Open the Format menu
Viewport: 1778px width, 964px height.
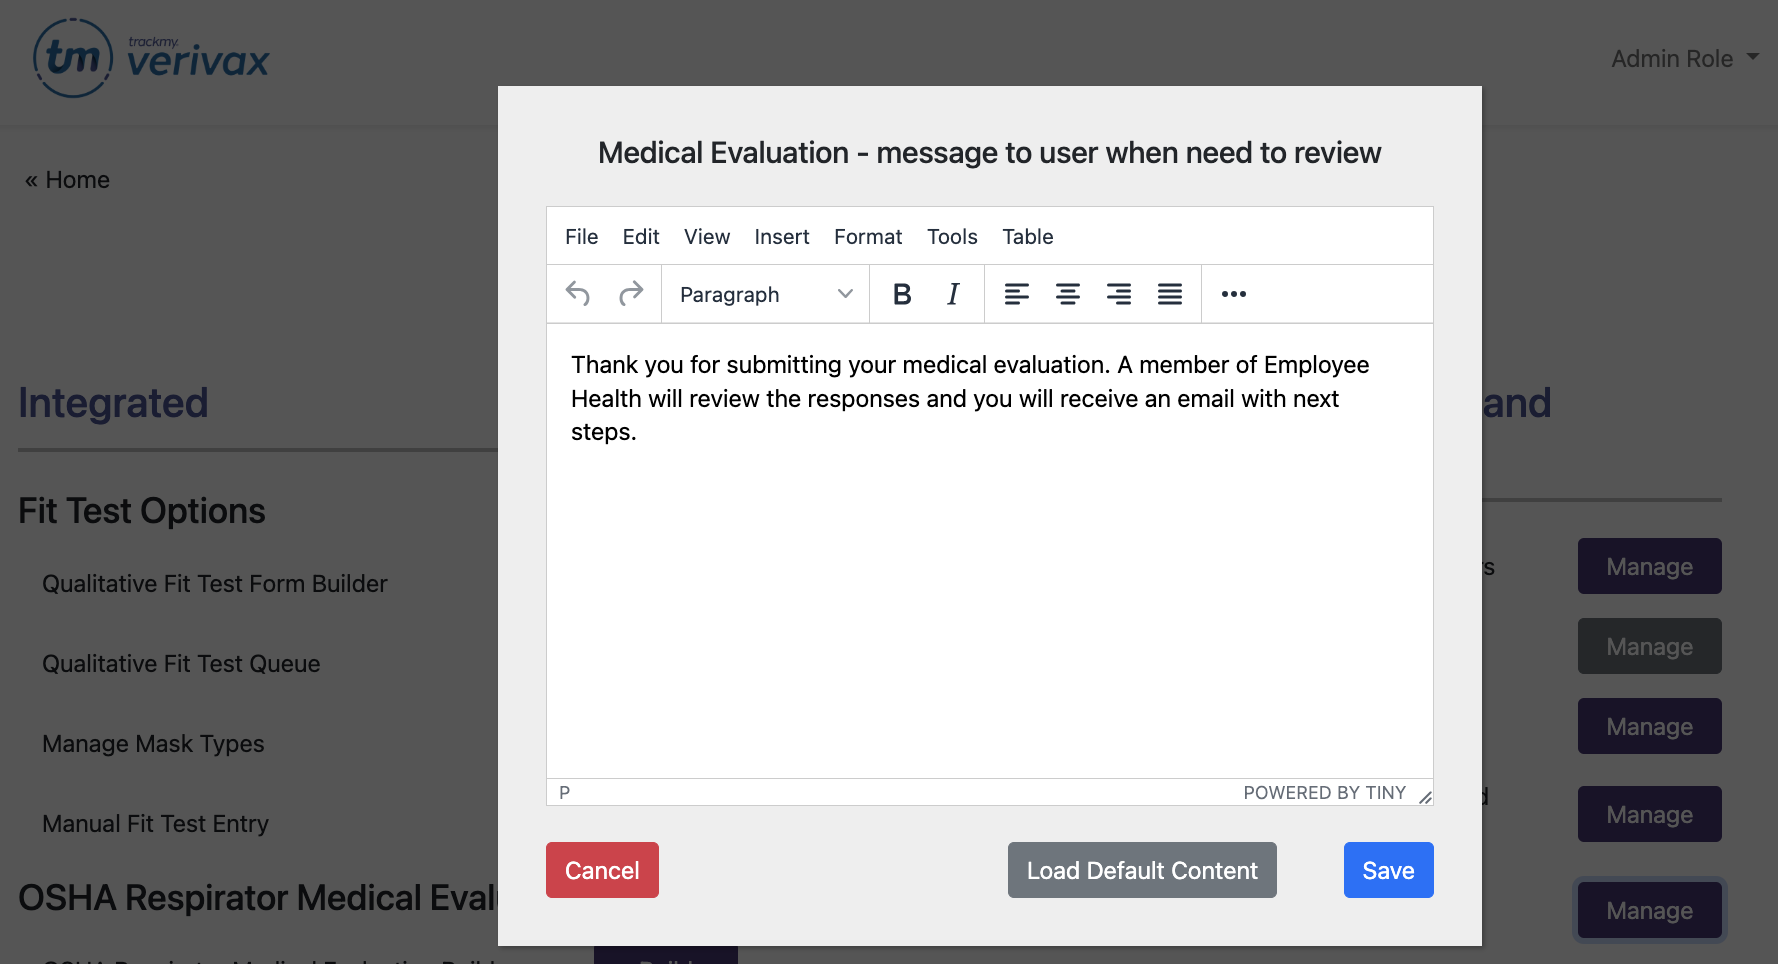point(867,237)
